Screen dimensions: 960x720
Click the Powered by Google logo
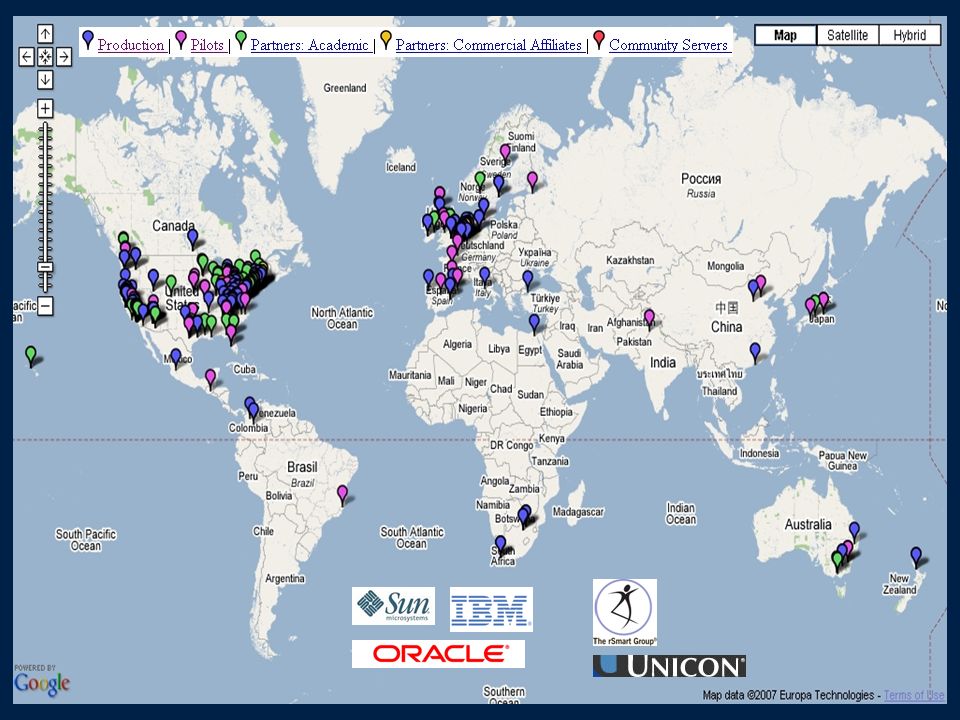(x=42, y=681)
